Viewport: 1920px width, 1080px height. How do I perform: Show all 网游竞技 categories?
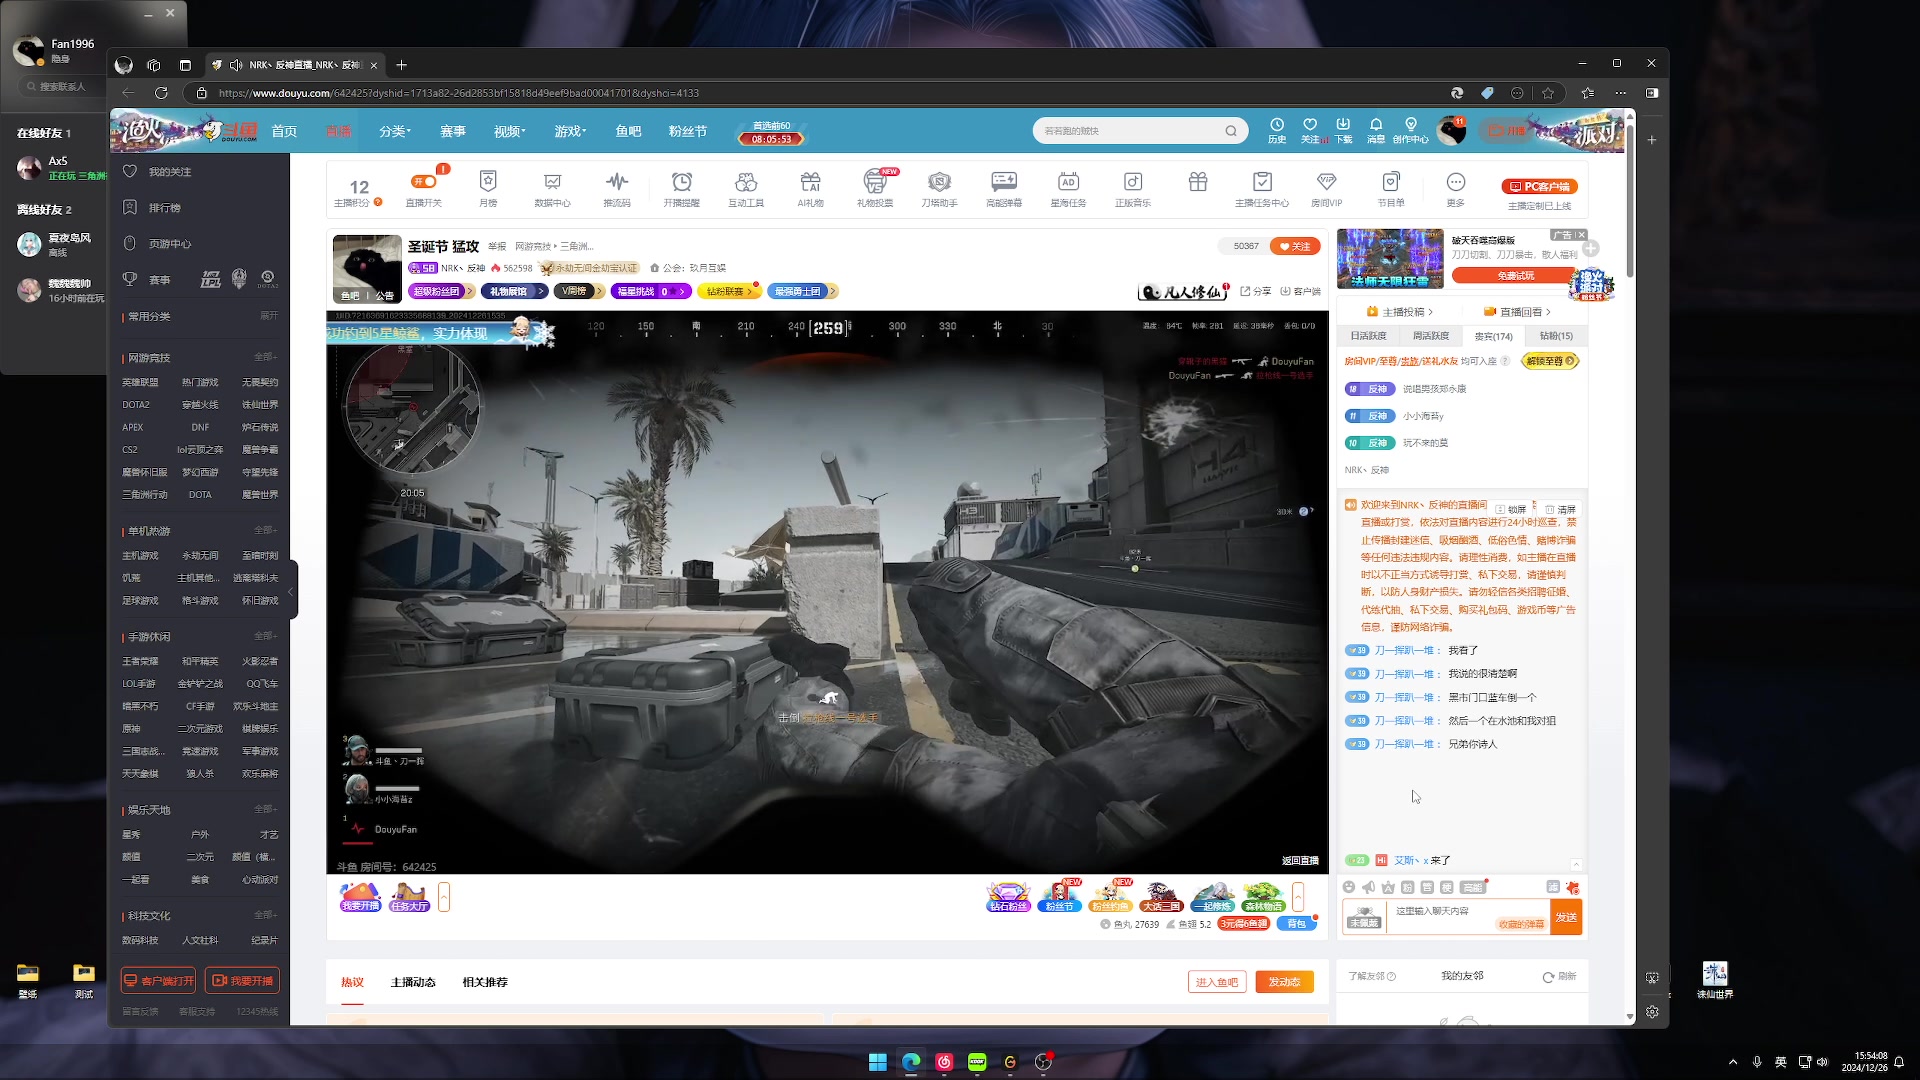tap(266, 357)
